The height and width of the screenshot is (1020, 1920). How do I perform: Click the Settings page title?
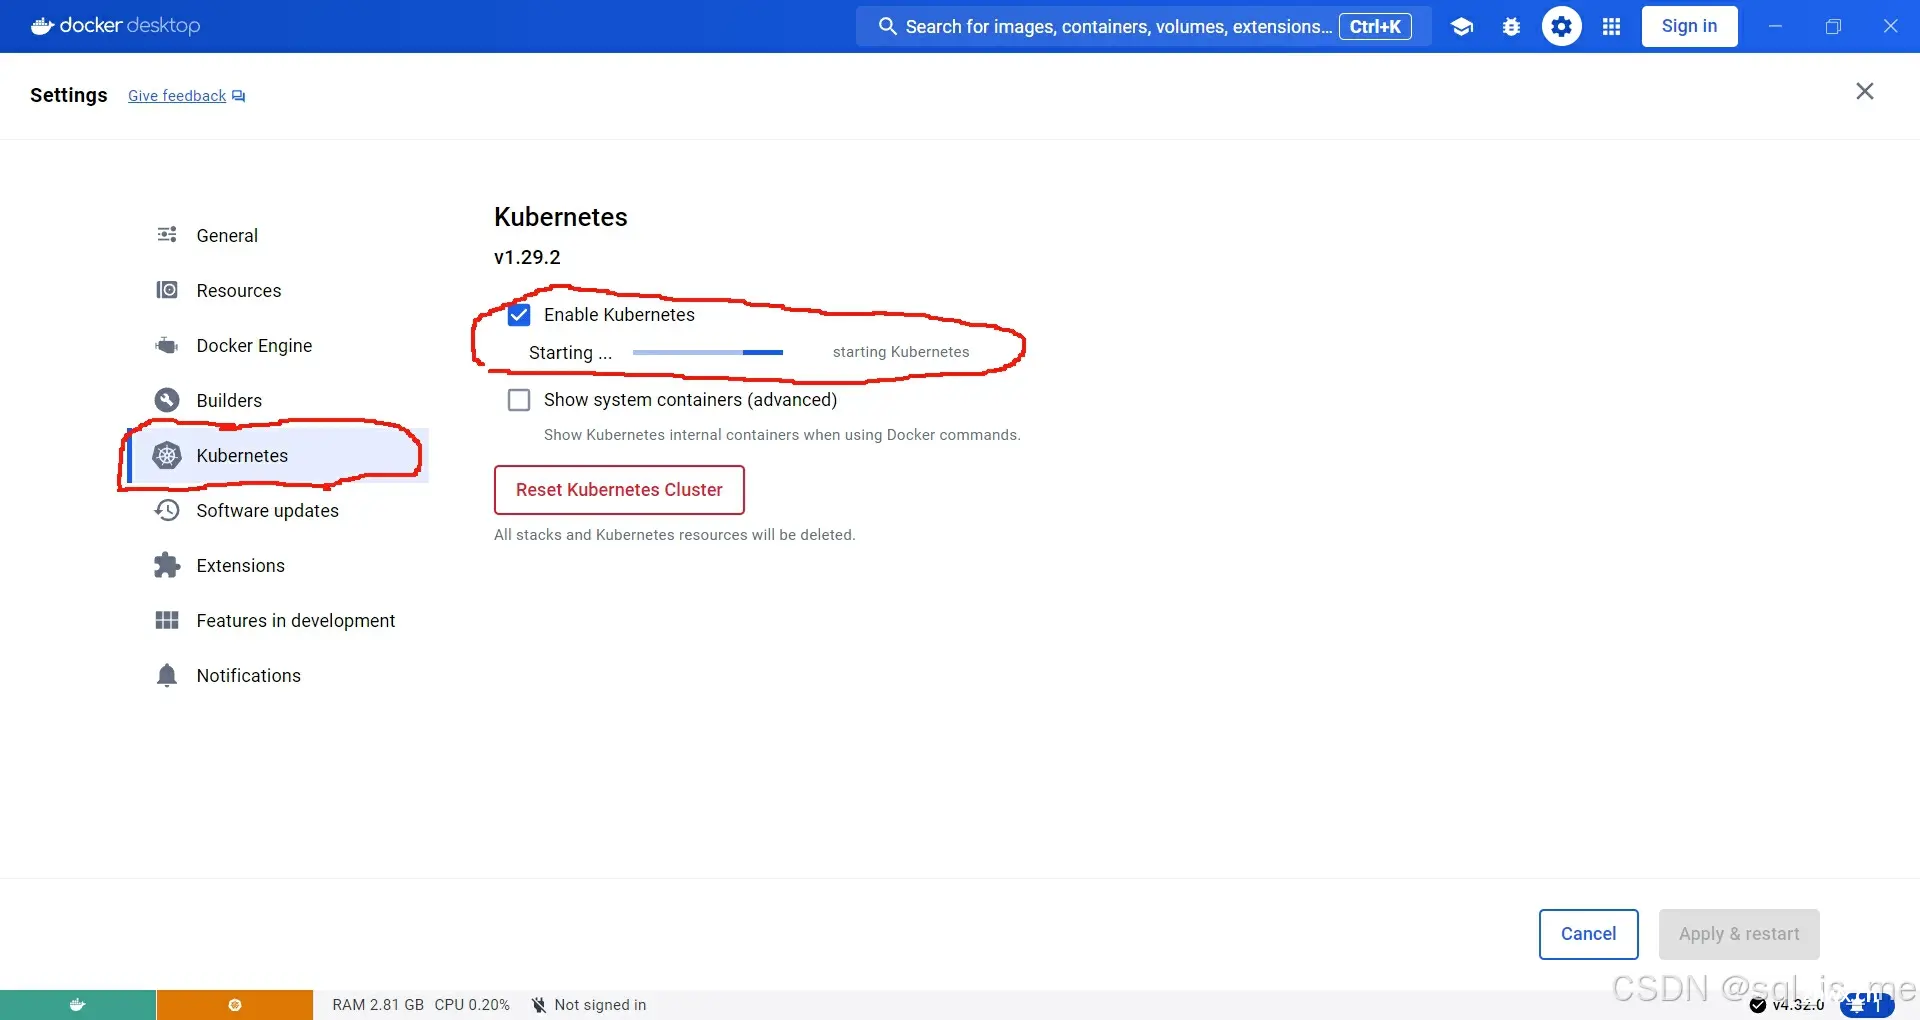[x=69, y=95]
